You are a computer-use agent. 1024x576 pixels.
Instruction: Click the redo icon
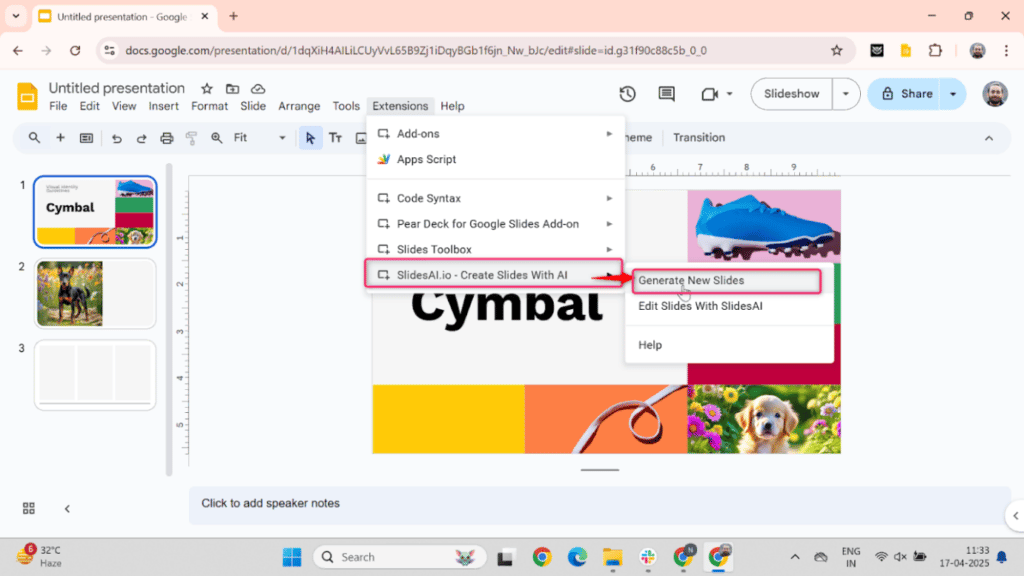click(x=141, y=138)
